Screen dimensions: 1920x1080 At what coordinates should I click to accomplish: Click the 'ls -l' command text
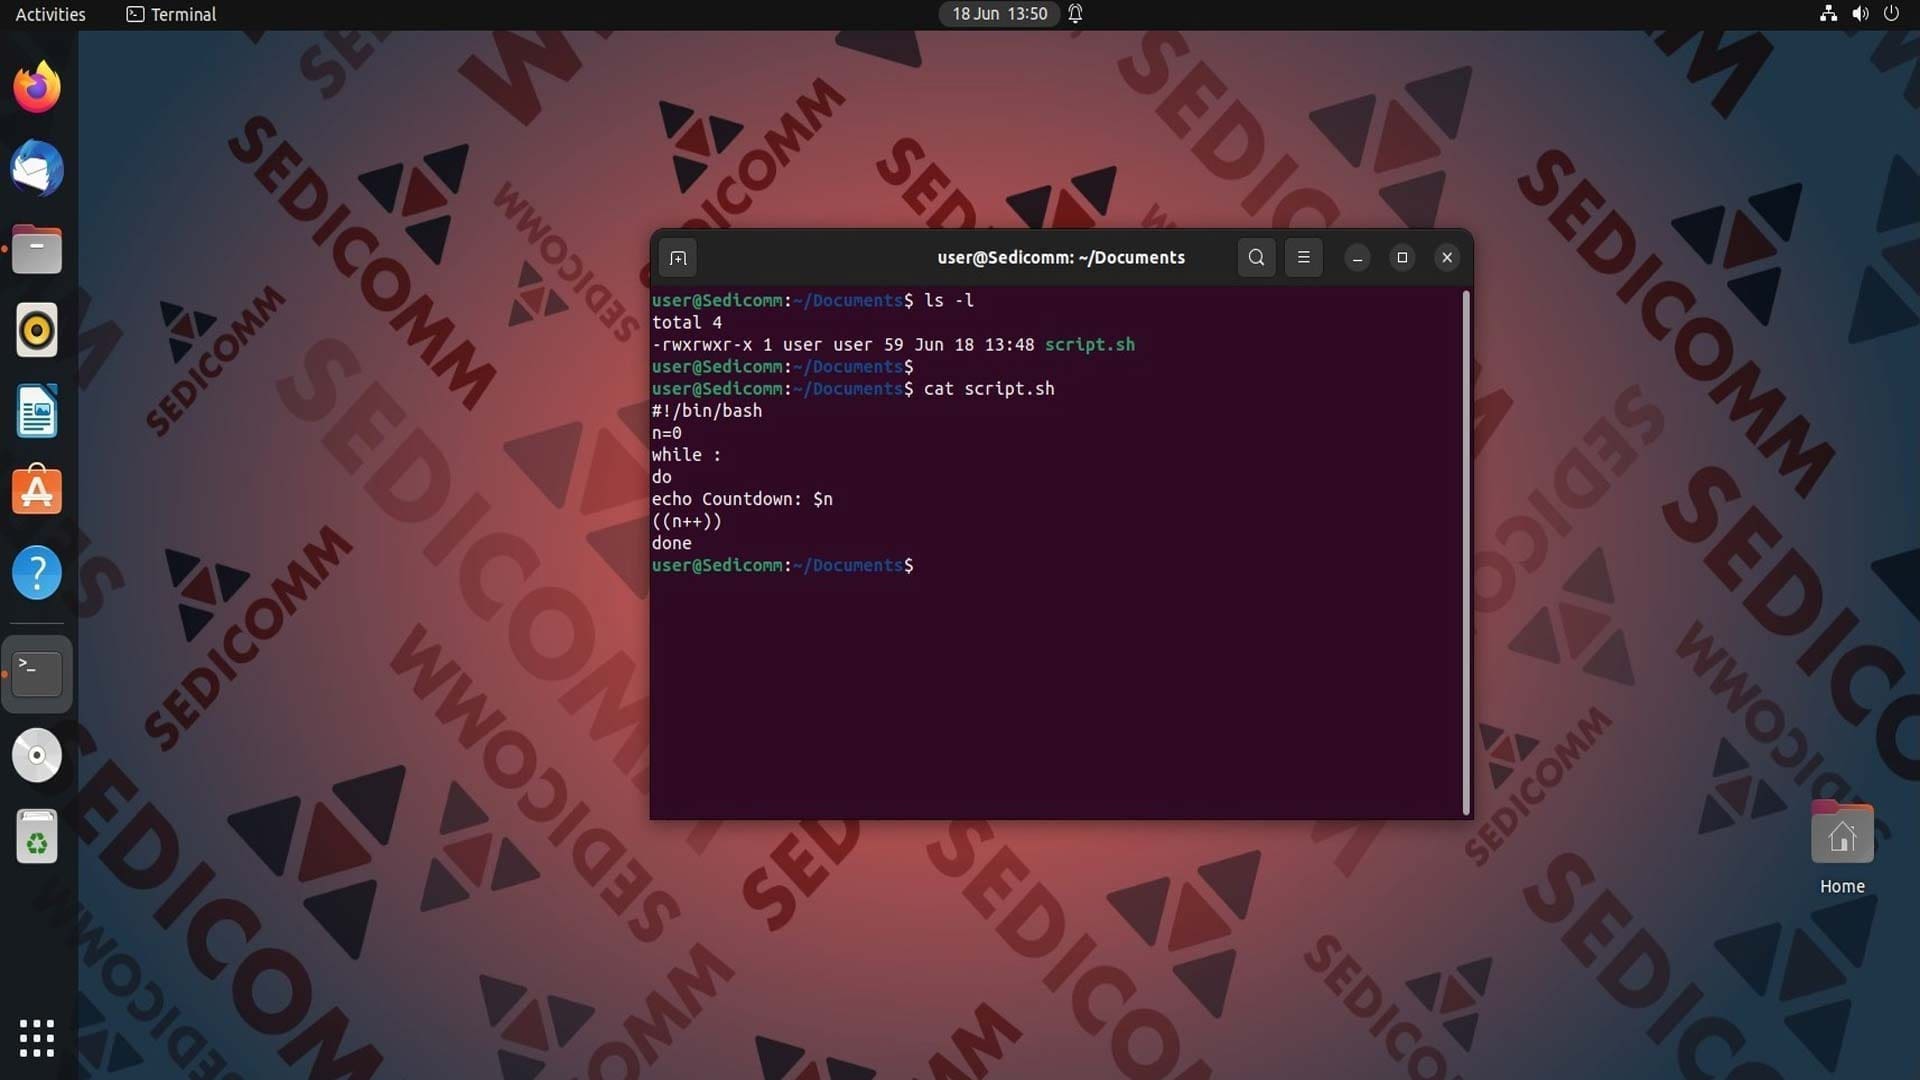[x=948, y=300]
